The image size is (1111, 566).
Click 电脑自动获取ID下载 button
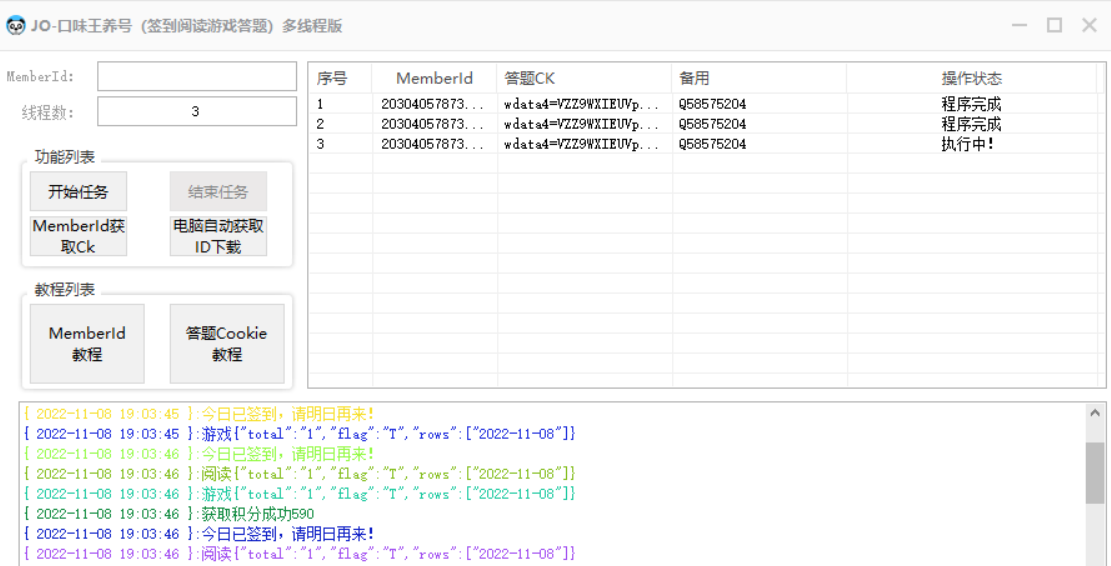point(218,236)
